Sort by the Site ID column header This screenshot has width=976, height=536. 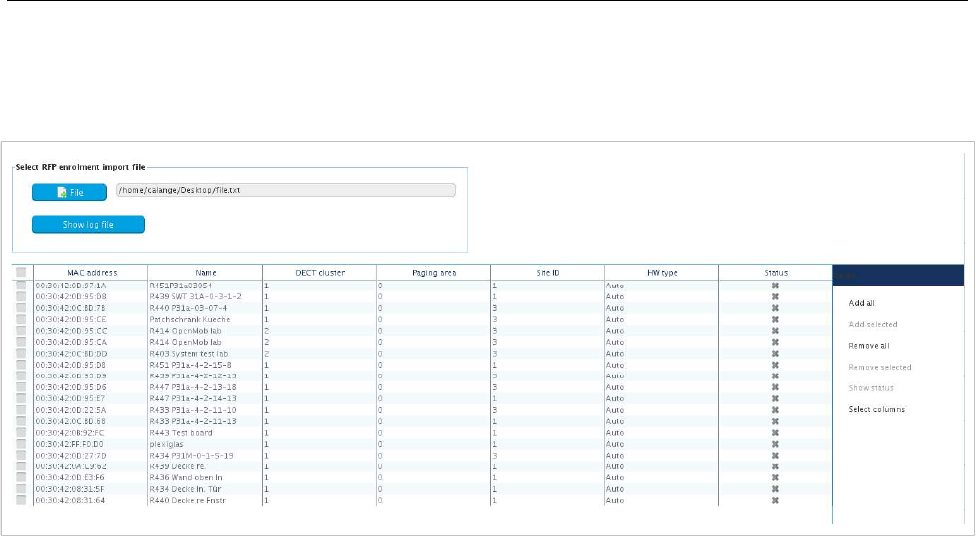(x=548, y=273)
